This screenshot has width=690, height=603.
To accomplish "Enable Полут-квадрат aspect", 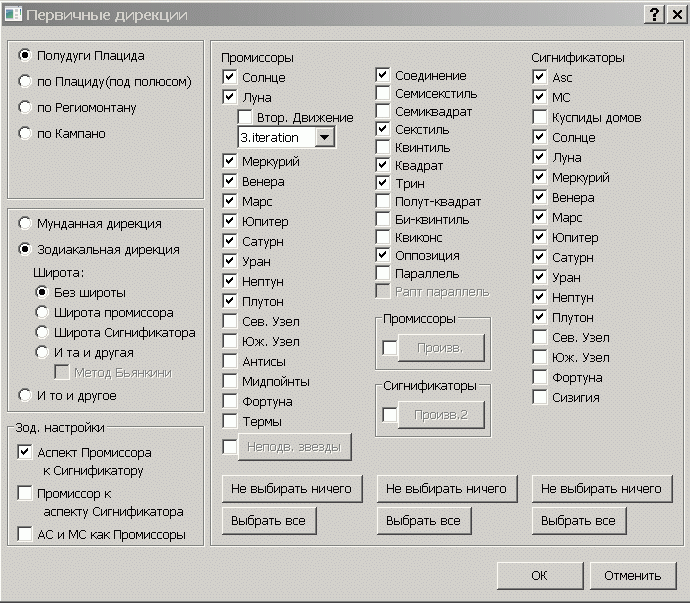I will point(383,201).
